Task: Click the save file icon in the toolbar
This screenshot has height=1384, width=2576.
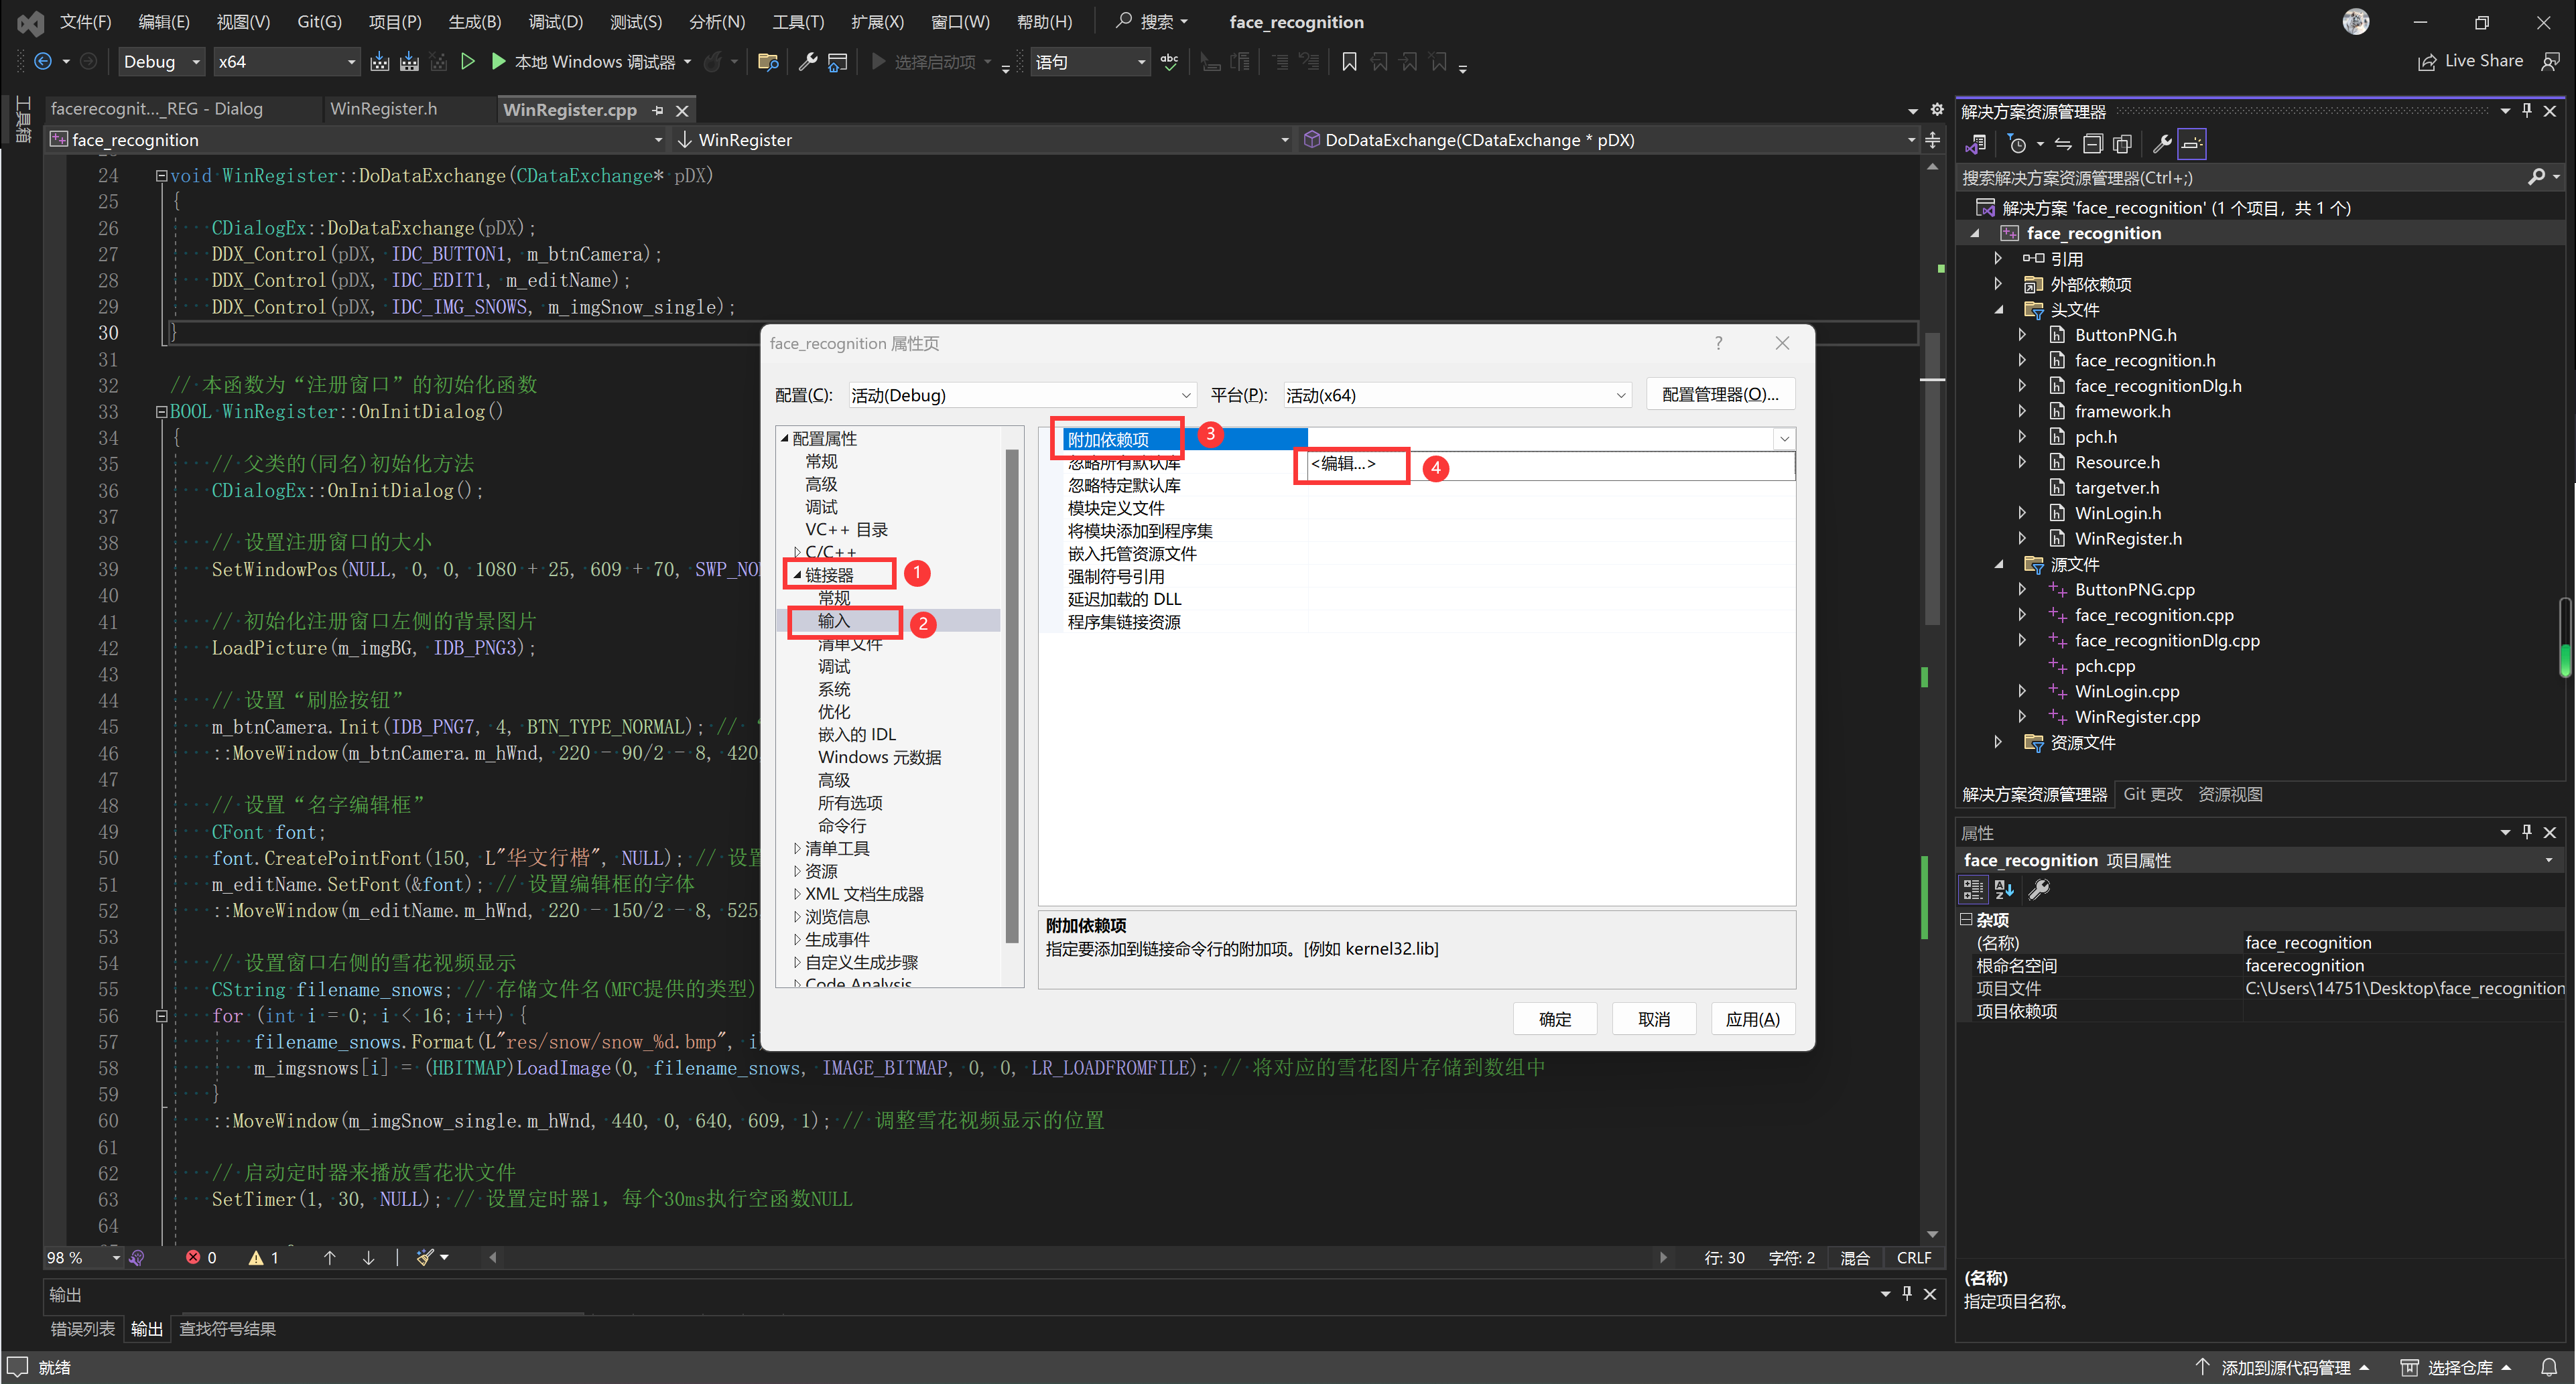Action: pos(380,61)
